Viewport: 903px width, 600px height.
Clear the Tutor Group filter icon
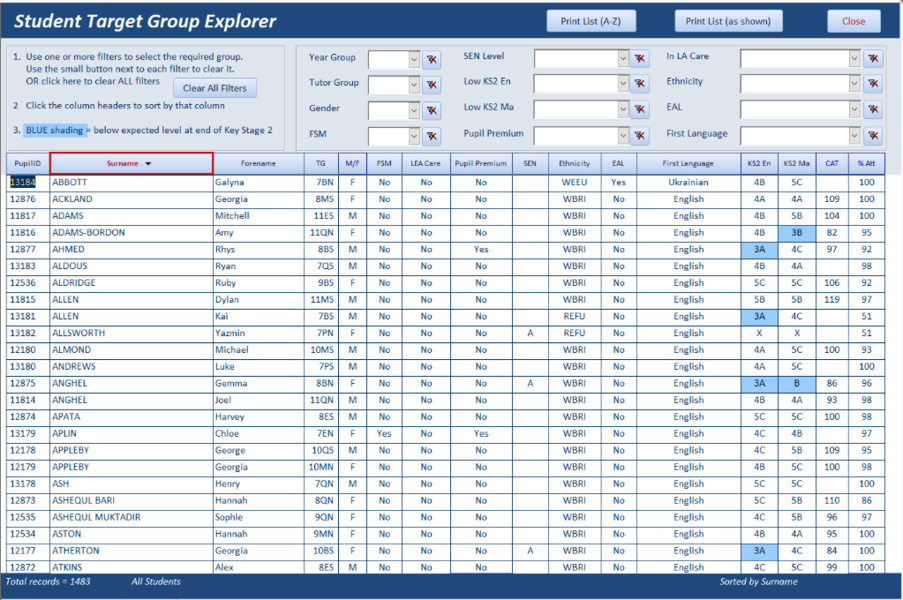tap(431, 85)
